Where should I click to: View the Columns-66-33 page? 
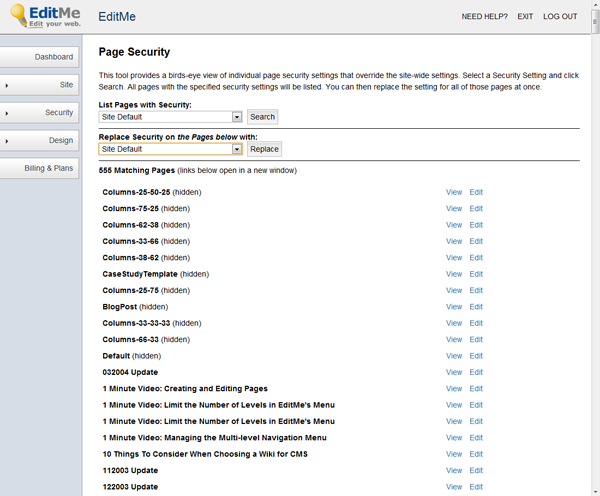[454, 340]
